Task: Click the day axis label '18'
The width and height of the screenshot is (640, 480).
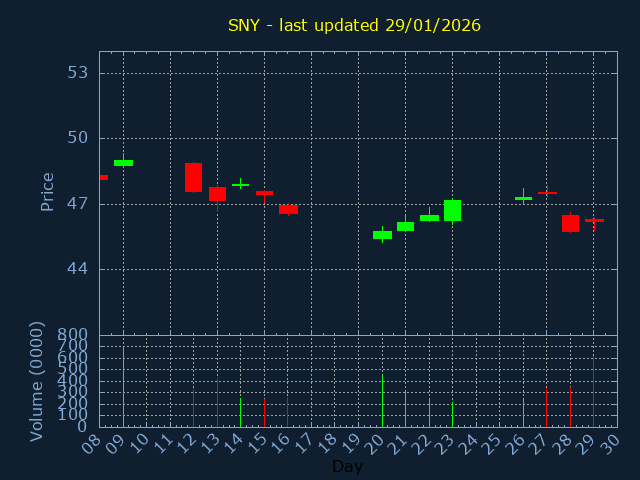Action: [x=327, y=444]
